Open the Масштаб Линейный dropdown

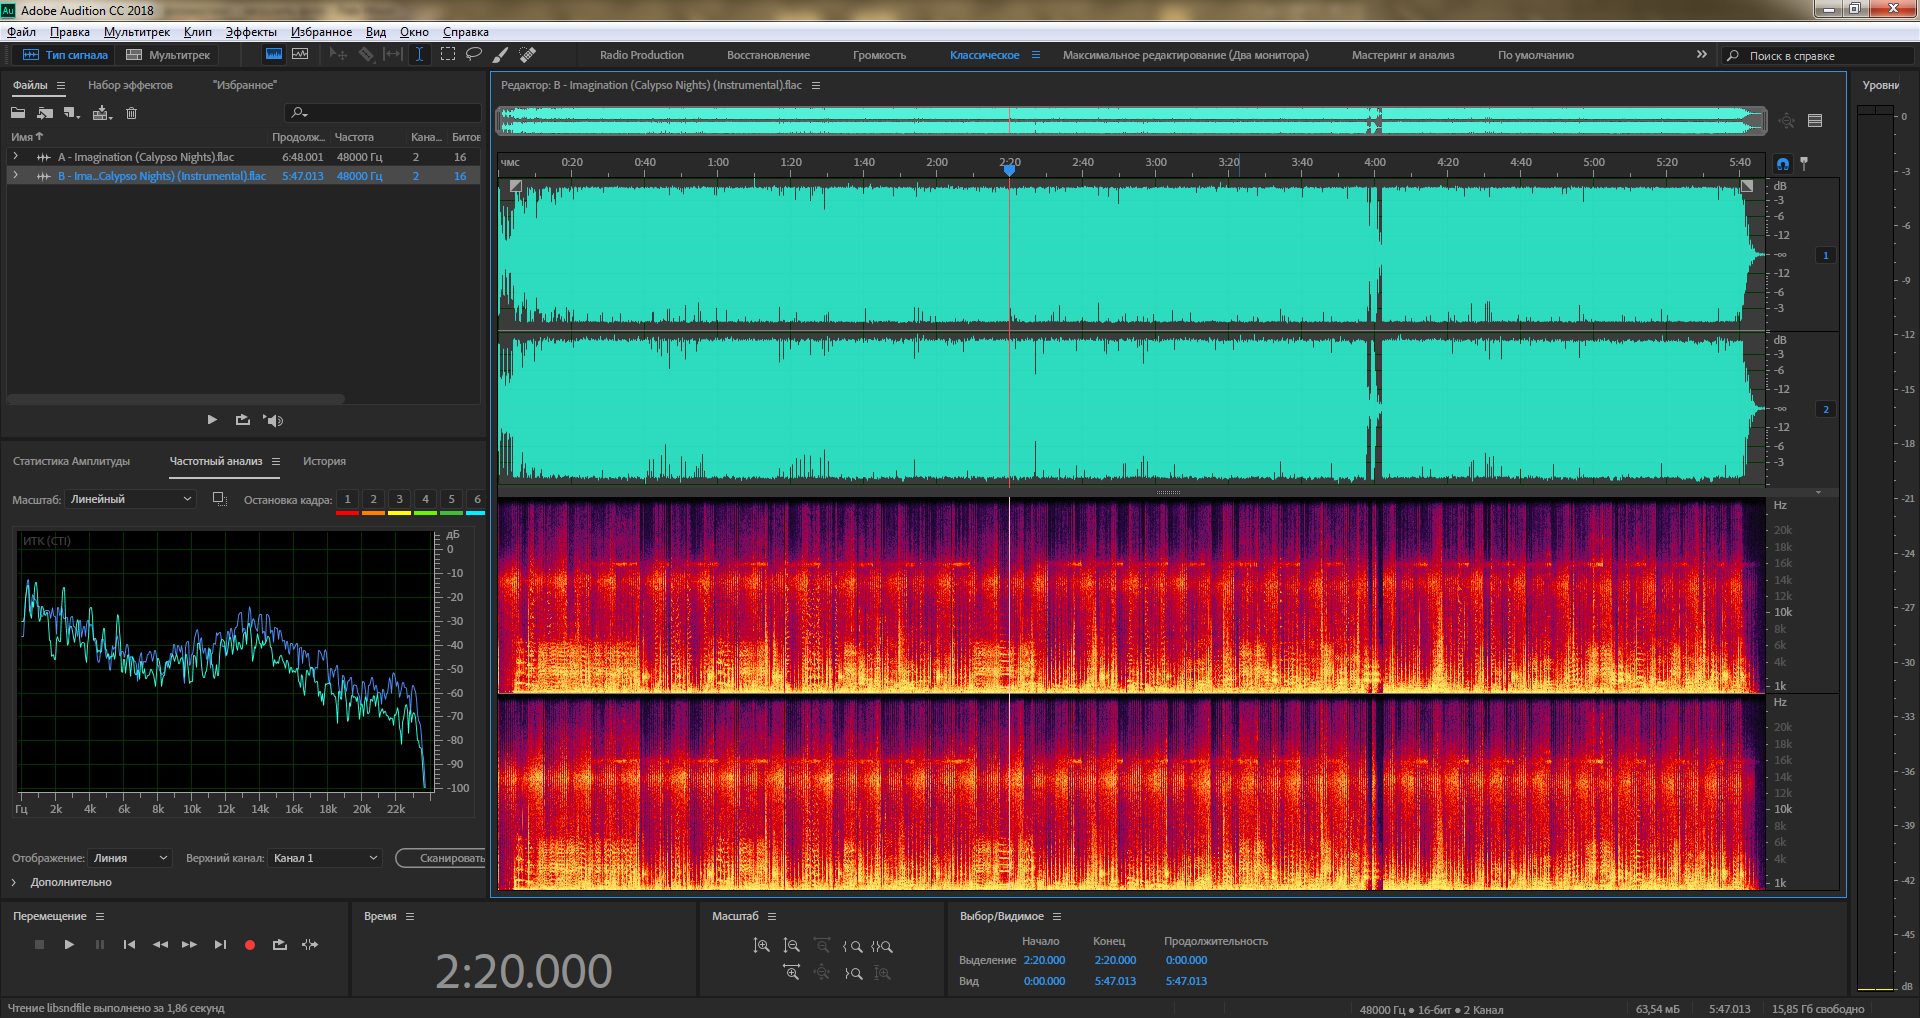pos(130,499)
